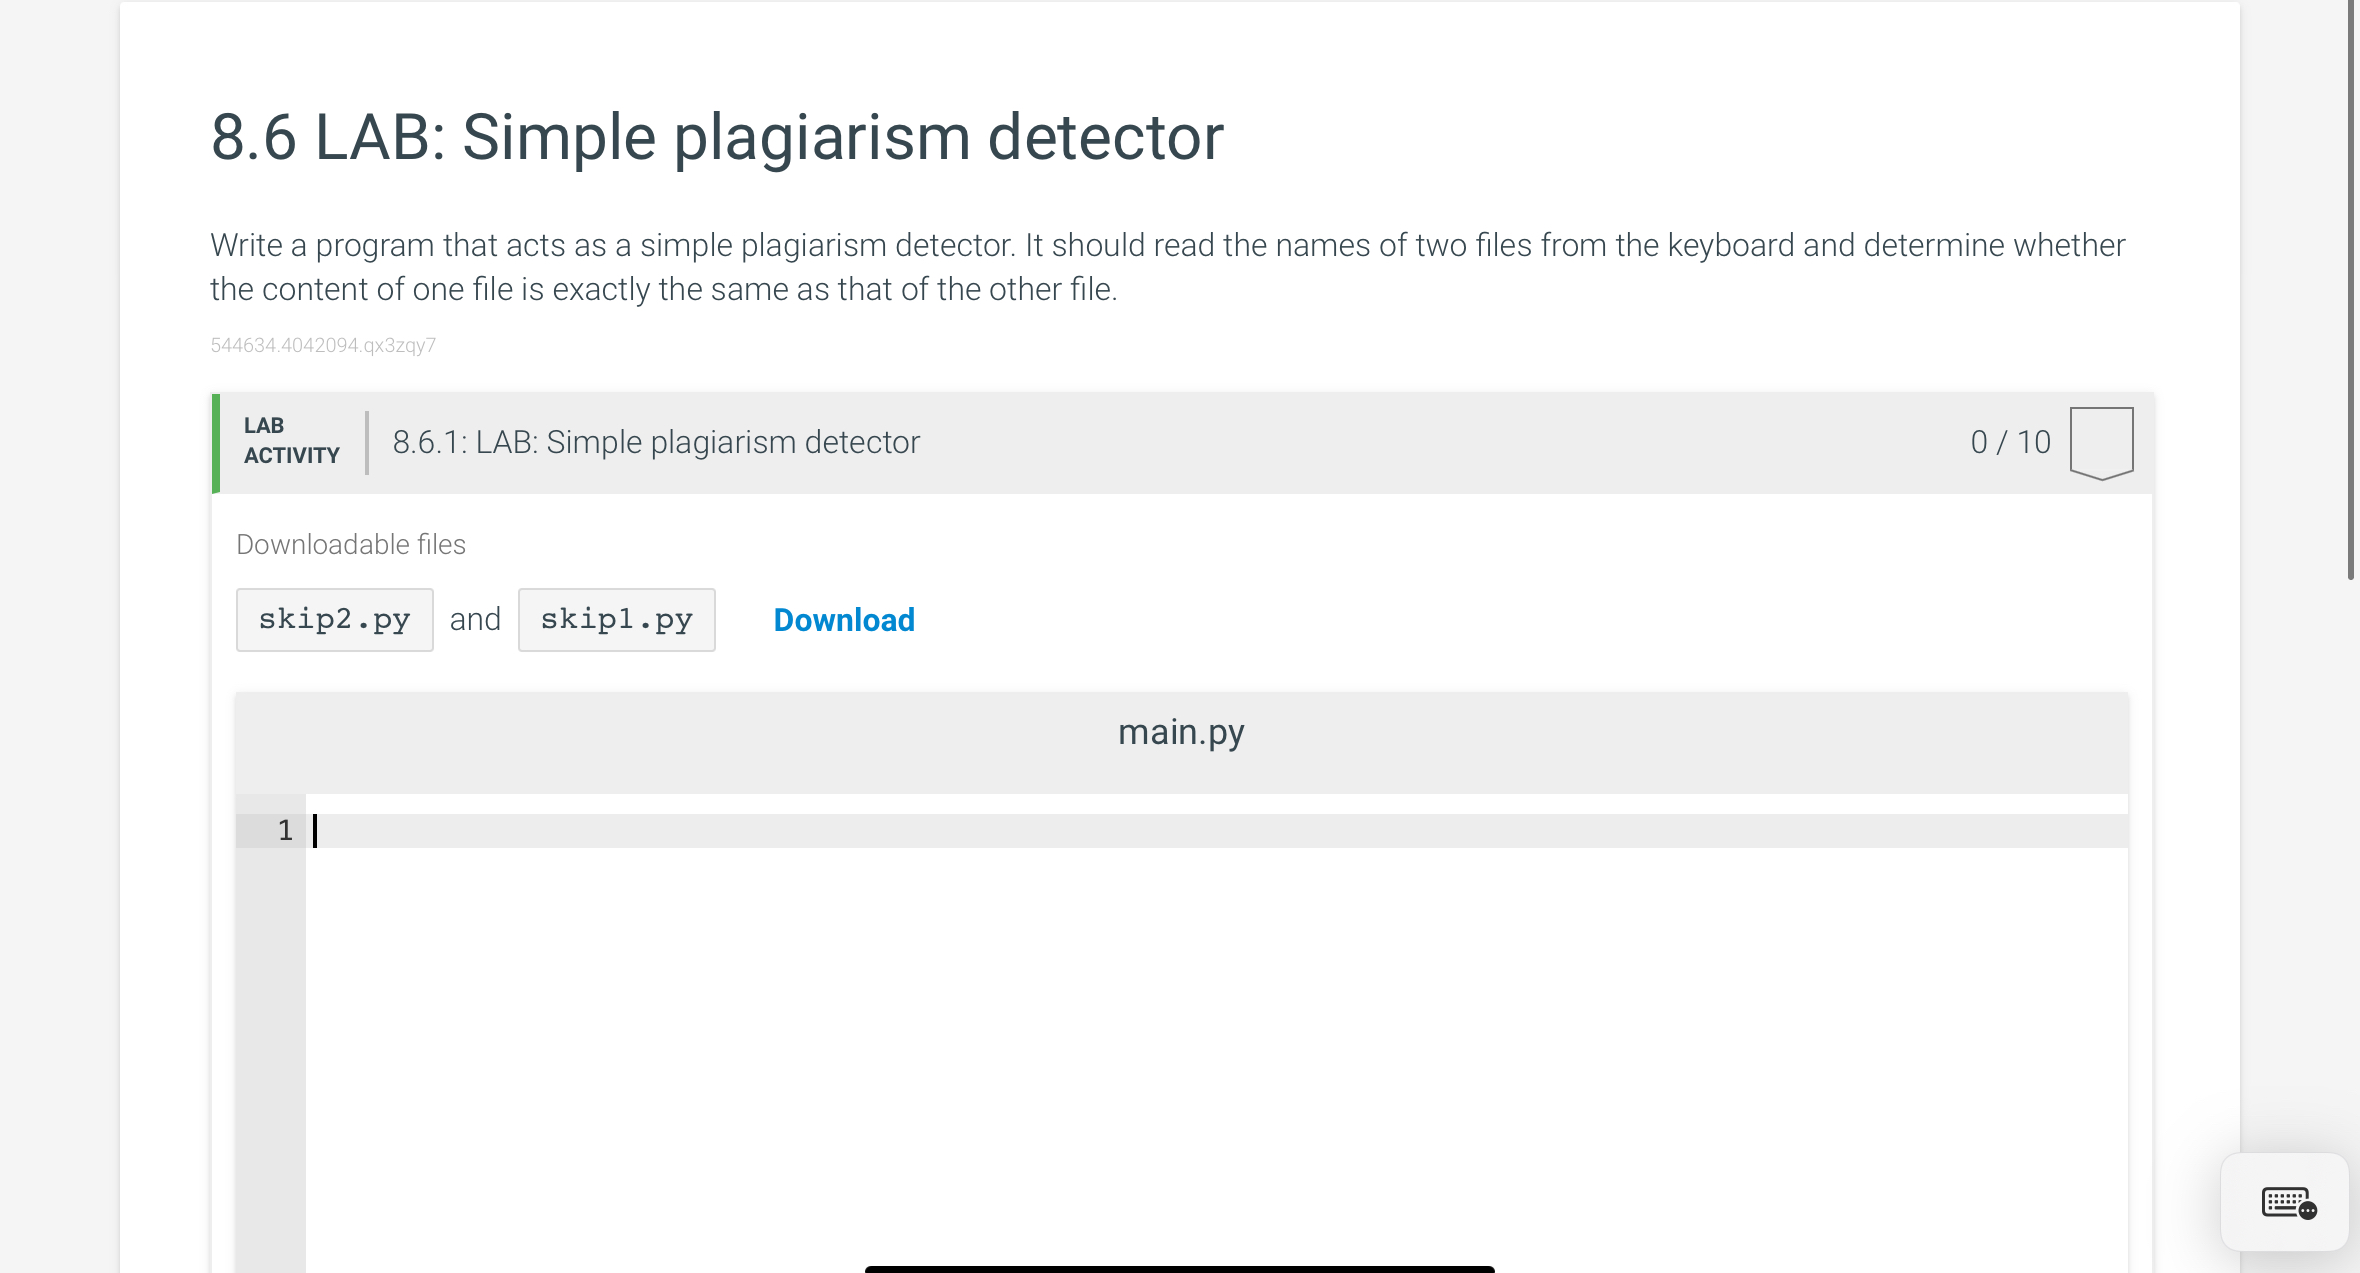Click the Download link for the downloadable files
The image size is (2360, 1273).
click(843, 620)
